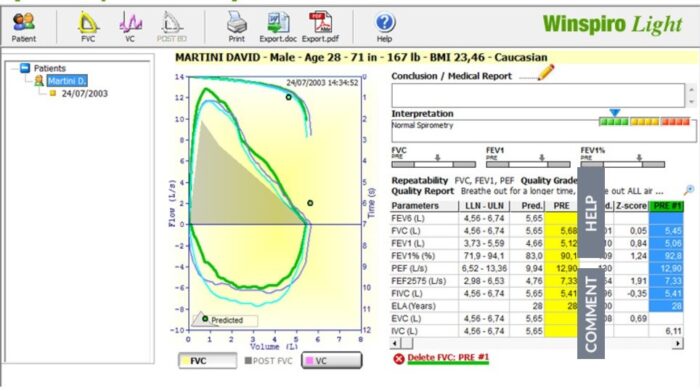Click Delete FVC: PRE #1 link
This screenshot has width=700, height=391.
(x=448, y=358)
